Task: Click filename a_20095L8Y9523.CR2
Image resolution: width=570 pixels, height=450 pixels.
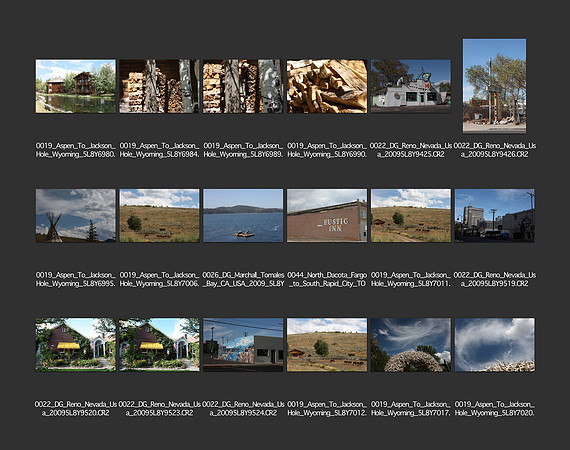Action: [x=159, y=409]
